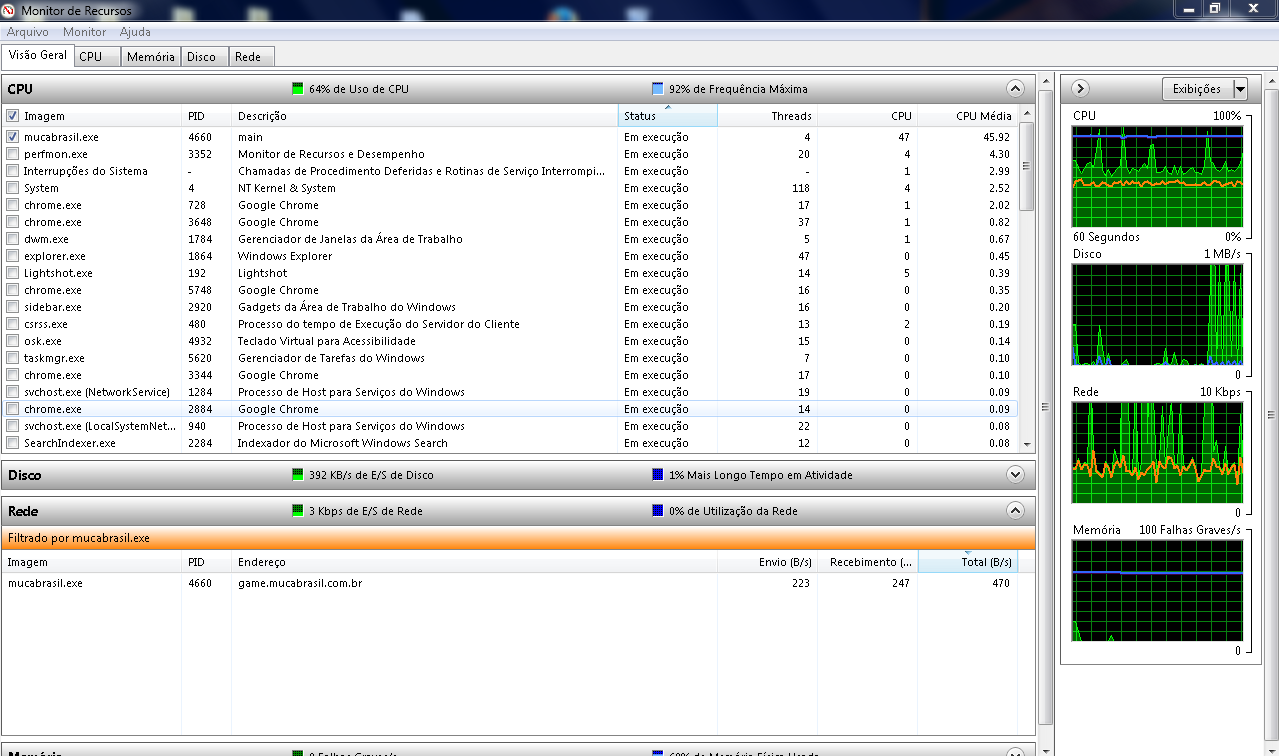Open the Exibições dropdown arrow

(1240, 89)
